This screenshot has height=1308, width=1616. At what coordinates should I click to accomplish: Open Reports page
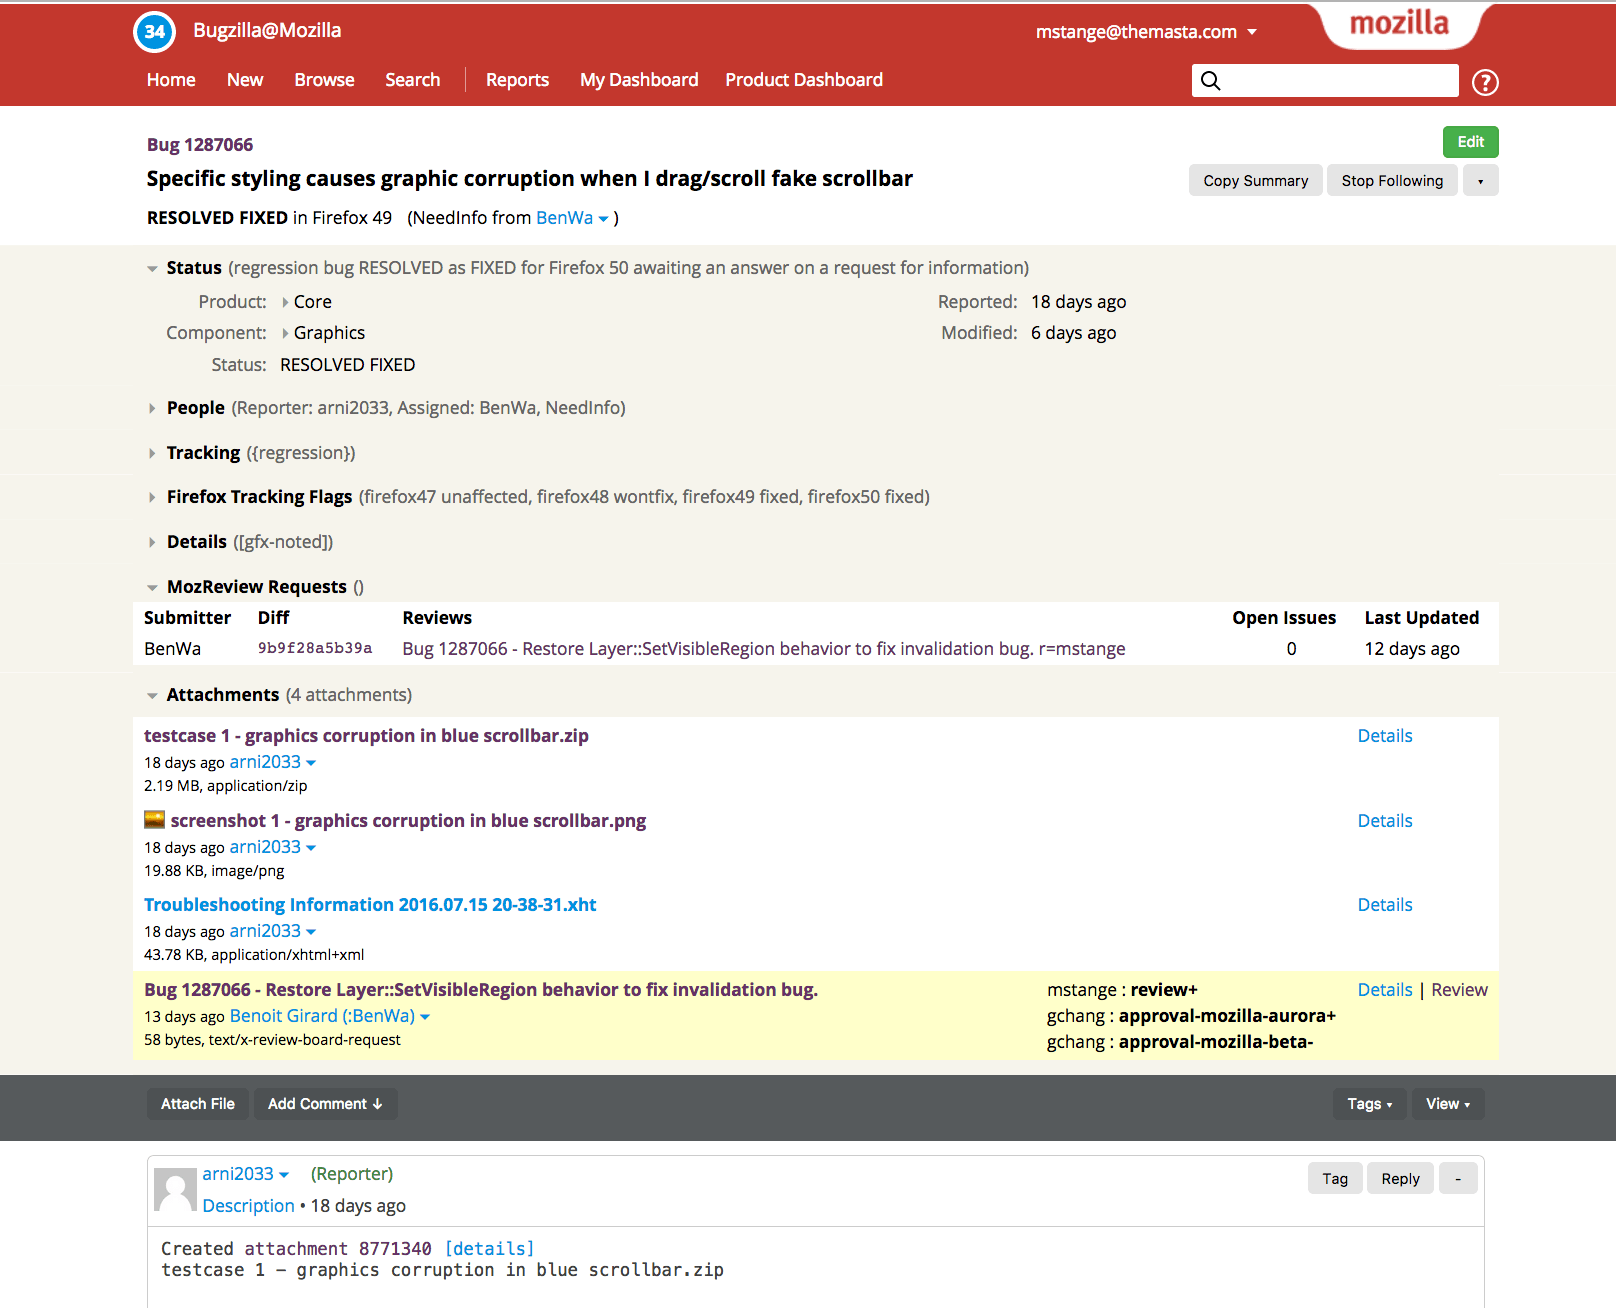(x=517, y=80)
